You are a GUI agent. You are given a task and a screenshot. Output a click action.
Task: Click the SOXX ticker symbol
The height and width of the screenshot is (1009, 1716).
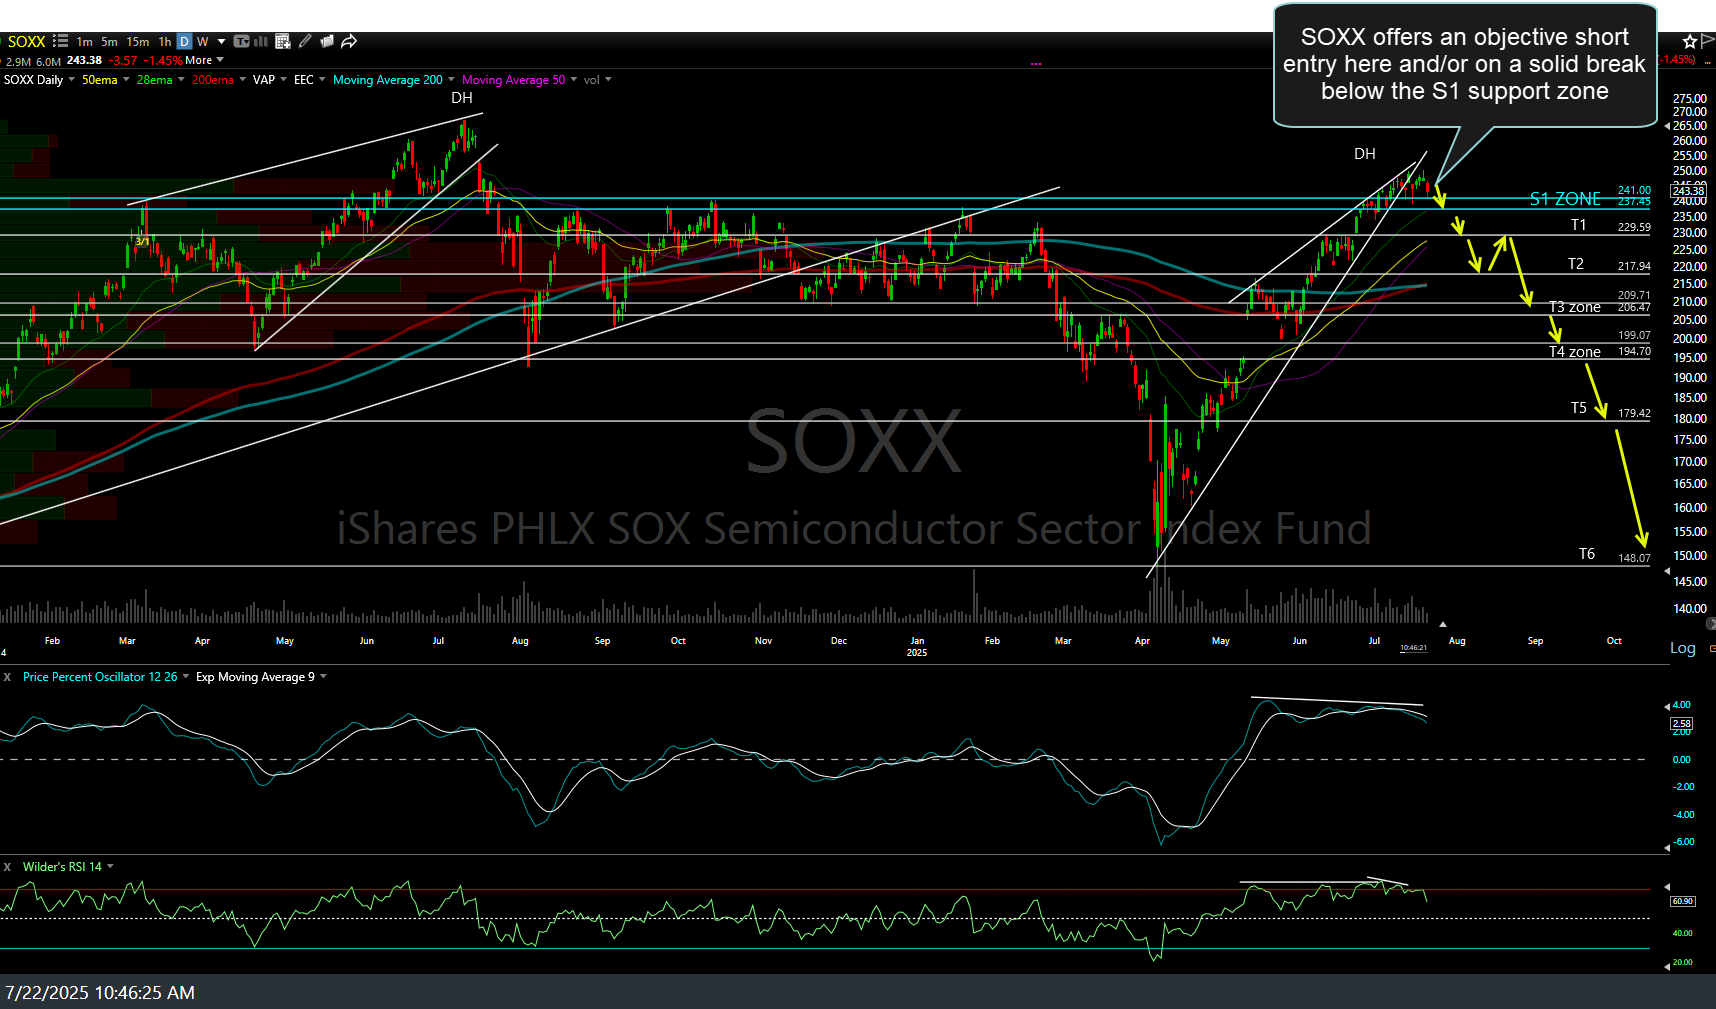click(27, 41)
